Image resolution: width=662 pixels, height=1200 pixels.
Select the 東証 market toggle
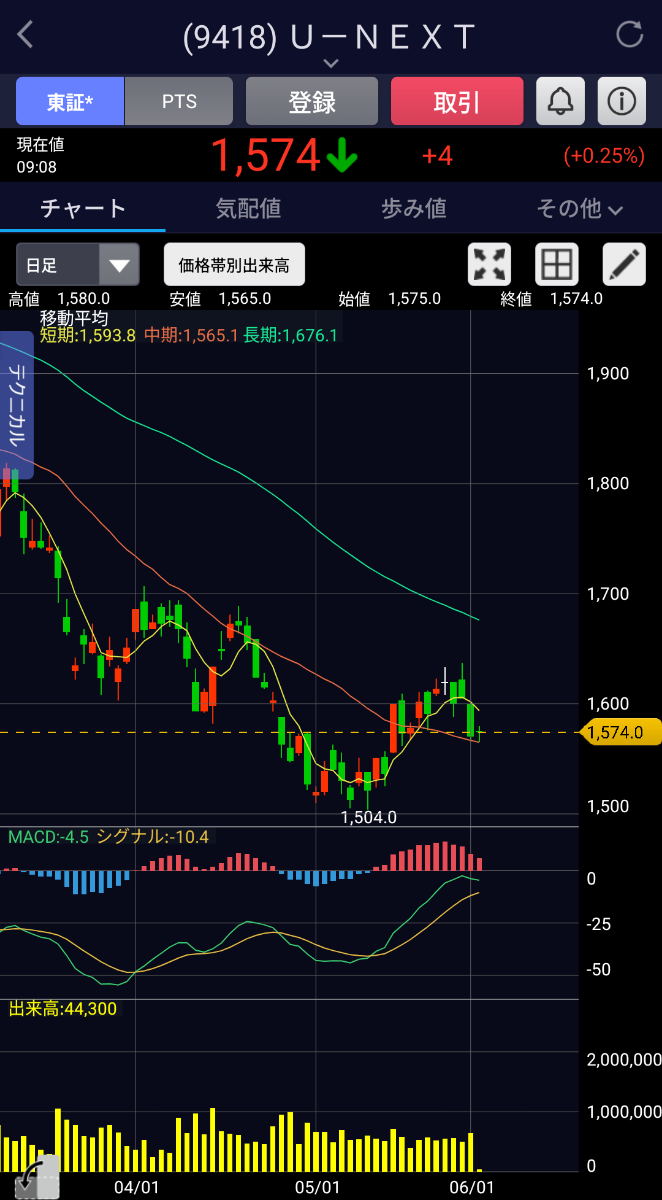point(70,101)
